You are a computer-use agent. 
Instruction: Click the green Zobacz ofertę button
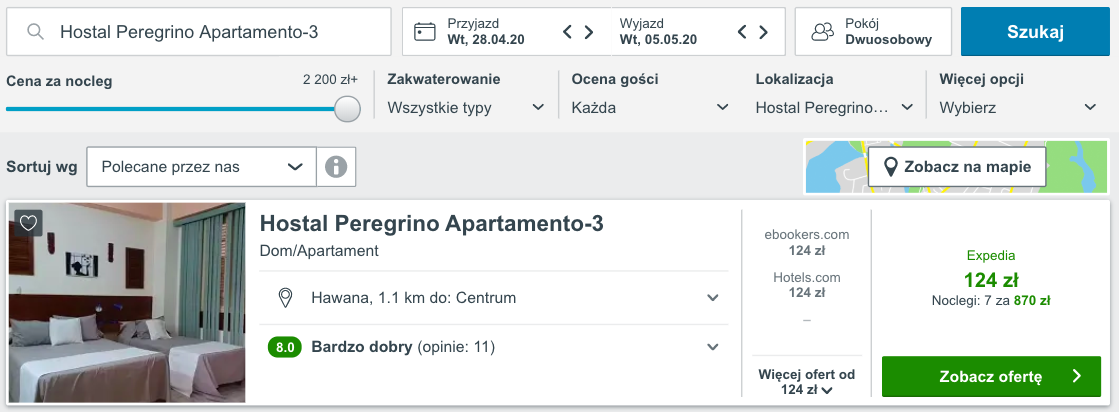pyautogui.click(x=991, y=376)
